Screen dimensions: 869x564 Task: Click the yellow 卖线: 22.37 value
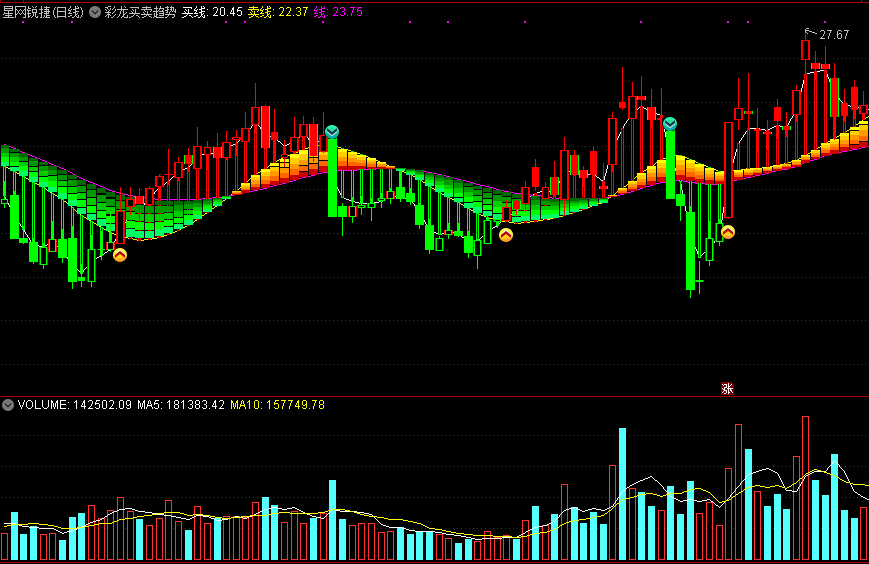[x=278, y=12]
